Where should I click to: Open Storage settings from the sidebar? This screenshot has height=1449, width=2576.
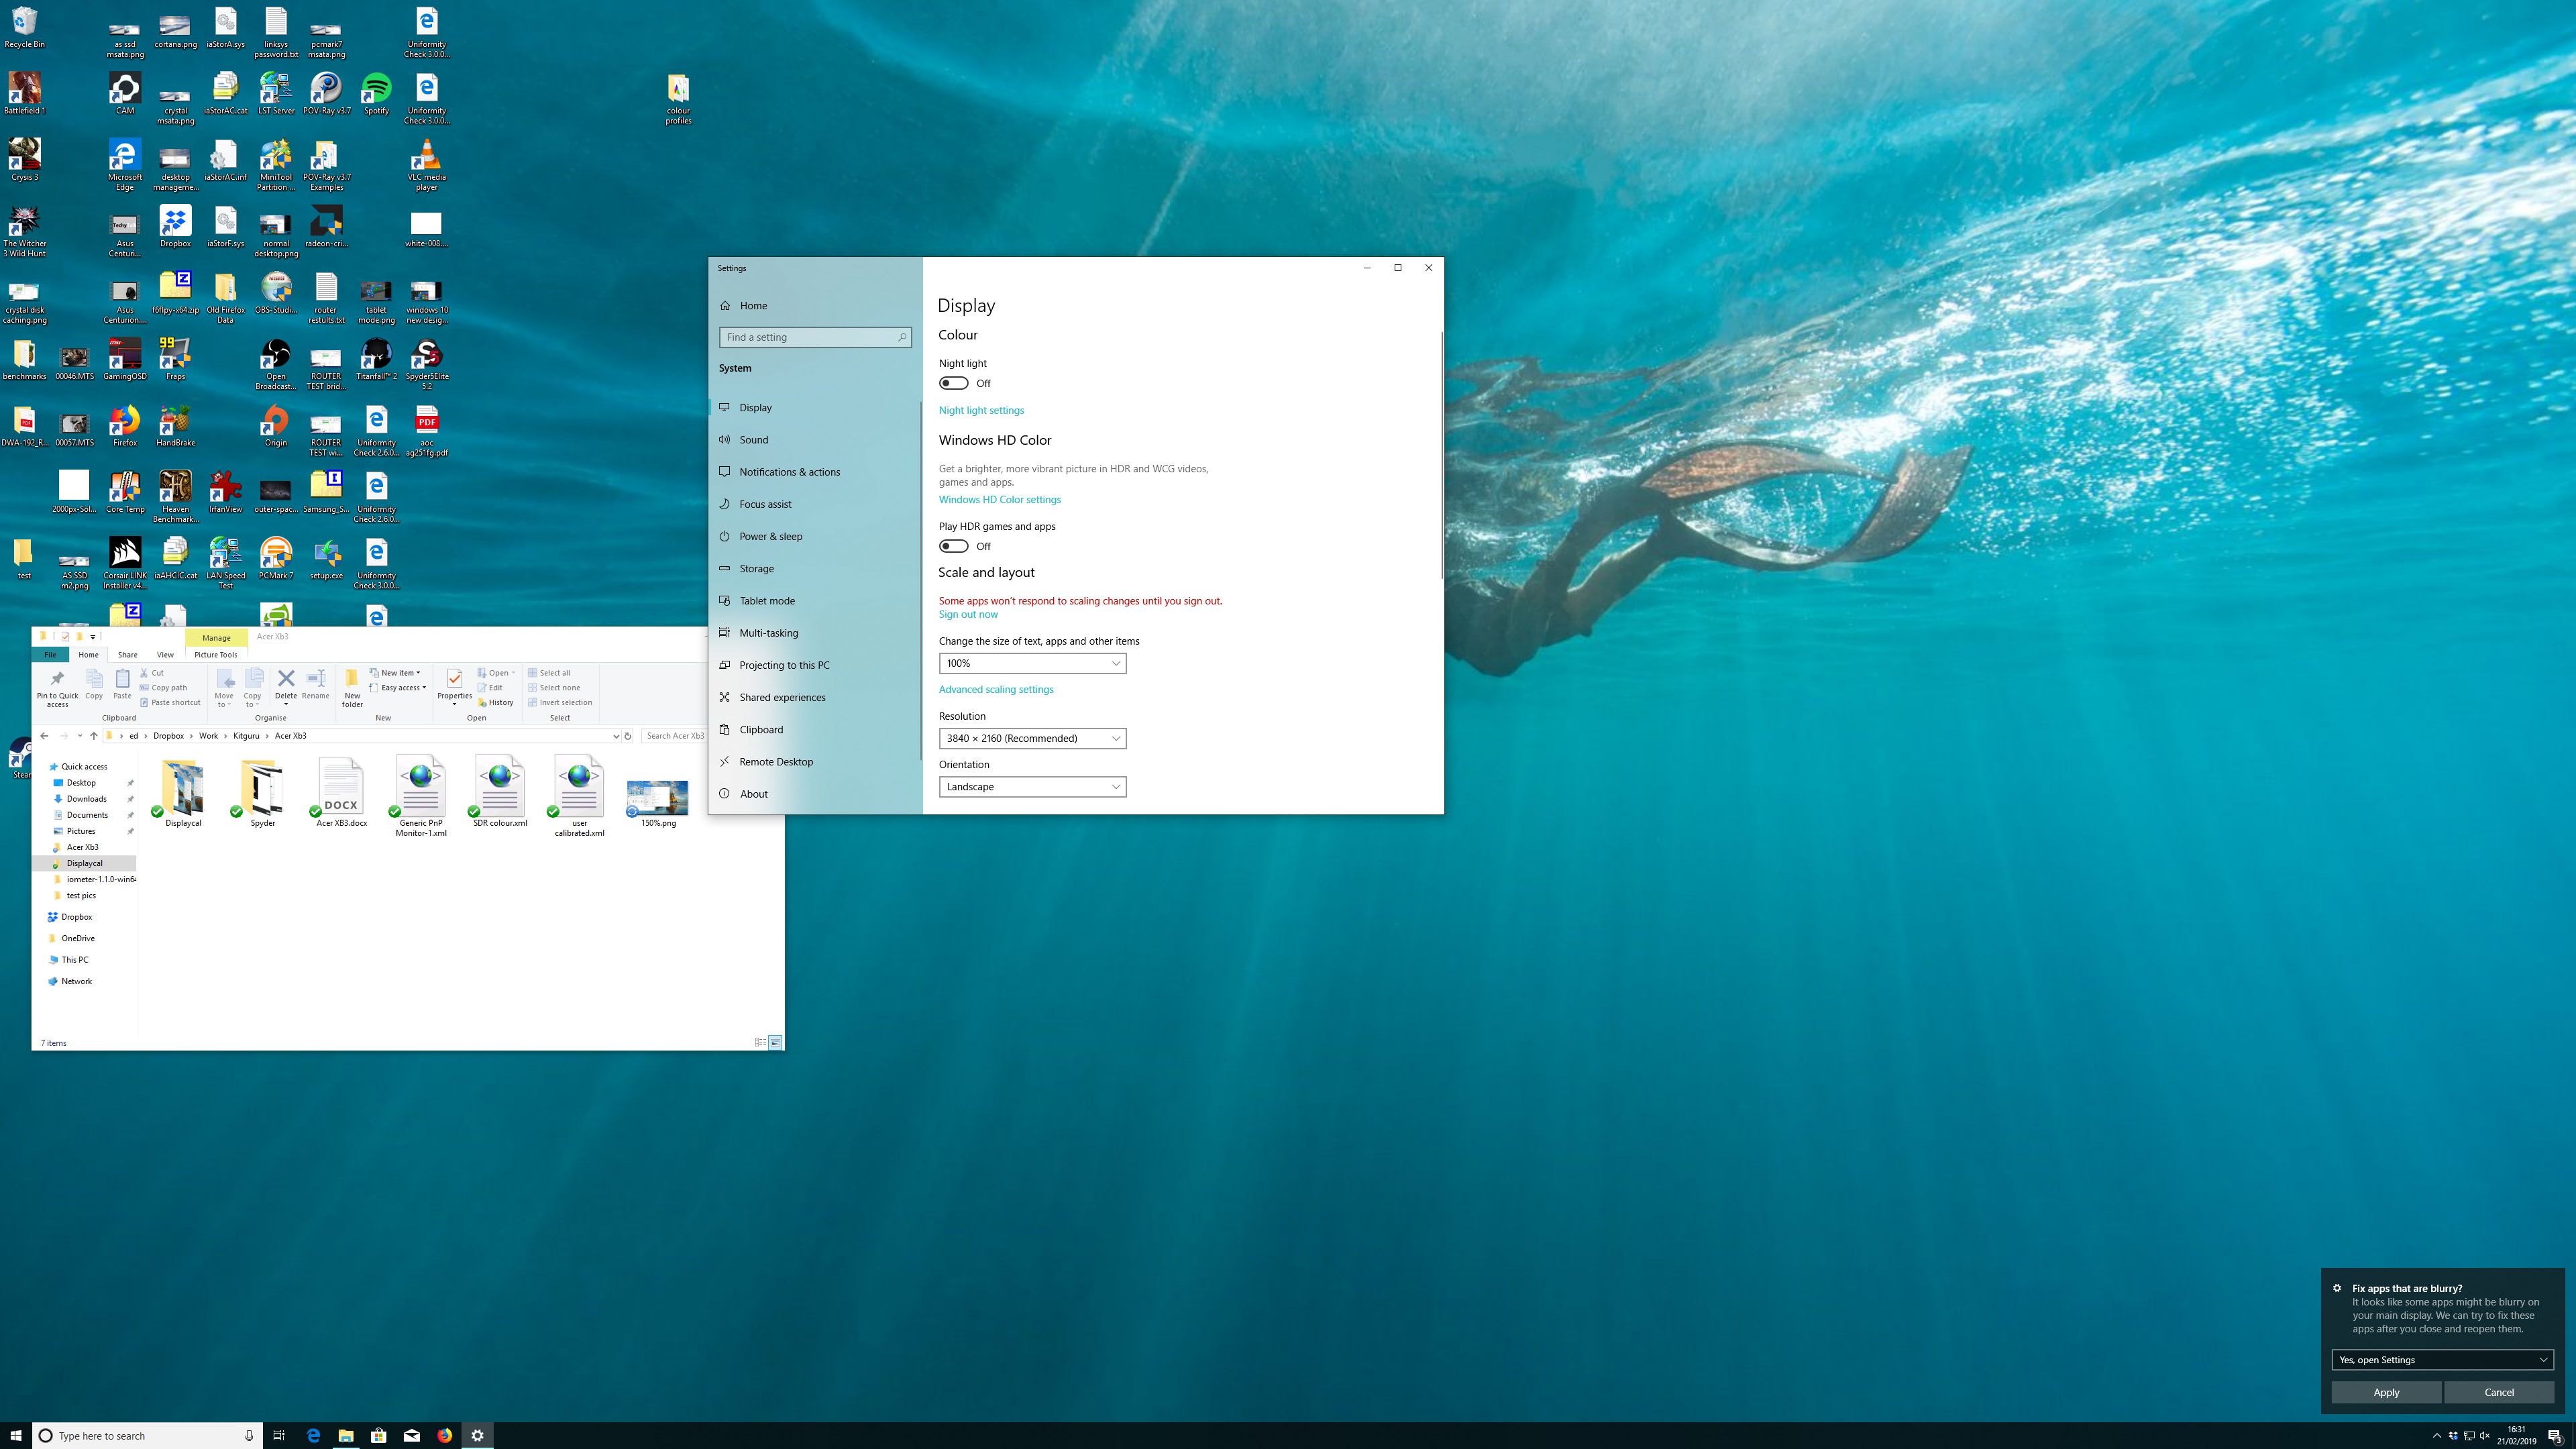tap(756, 568)
